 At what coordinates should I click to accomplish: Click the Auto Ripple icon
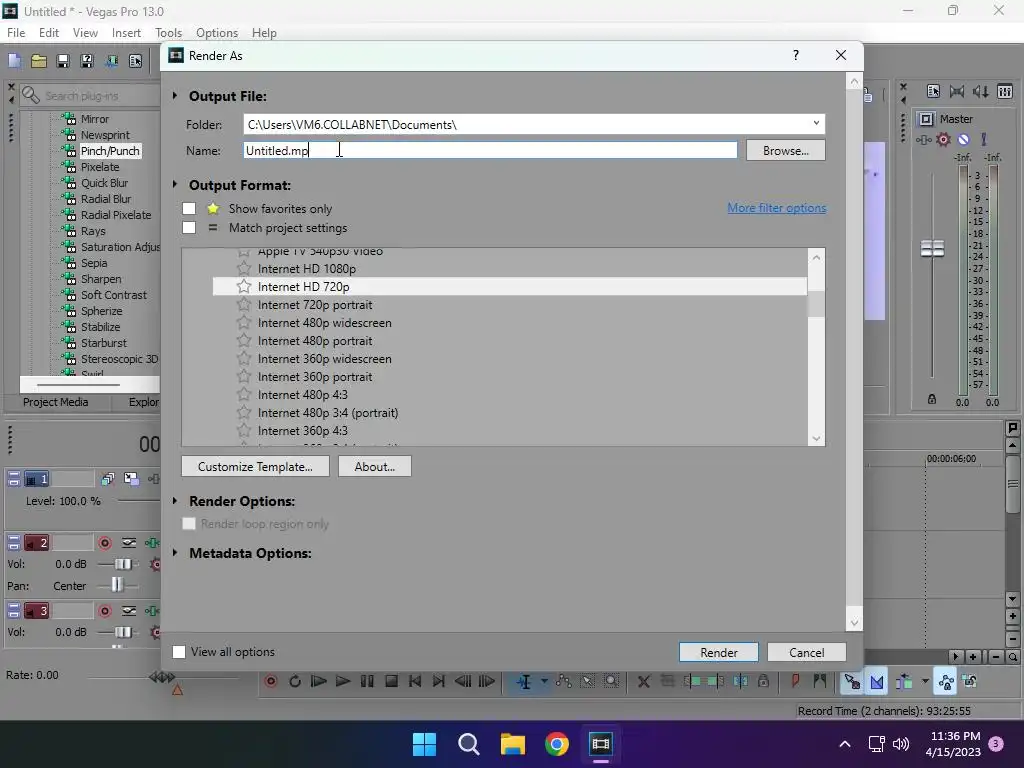pos(904,682)
